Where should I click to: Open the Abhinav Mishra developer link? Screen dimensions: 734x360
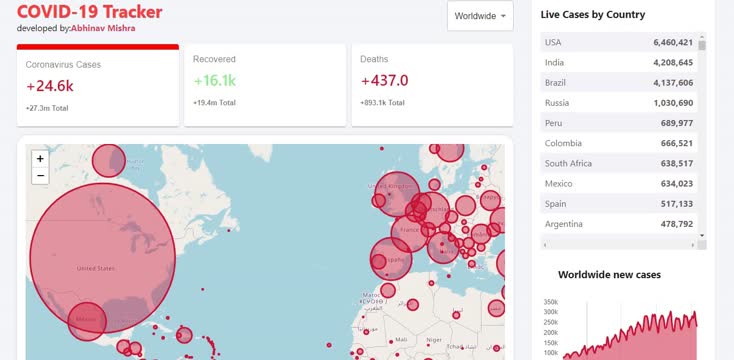click(103, 28)
